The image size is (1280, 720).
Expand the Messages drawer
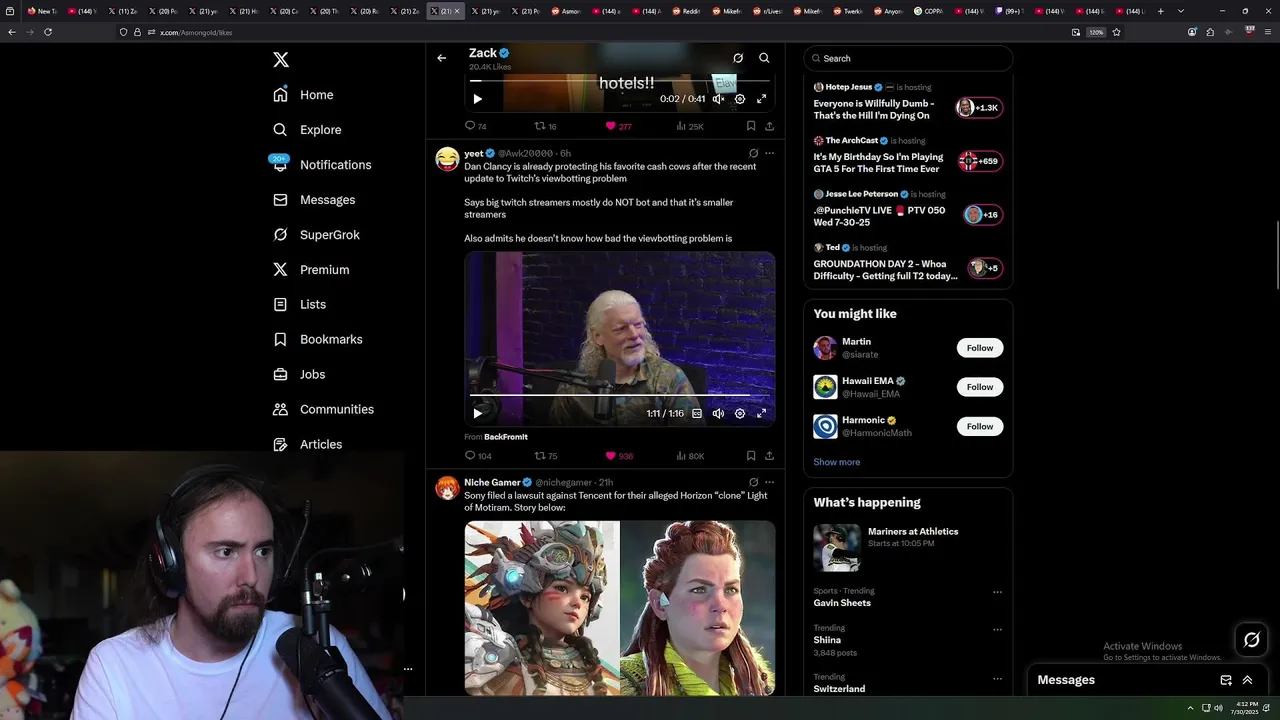point(1247,680)
